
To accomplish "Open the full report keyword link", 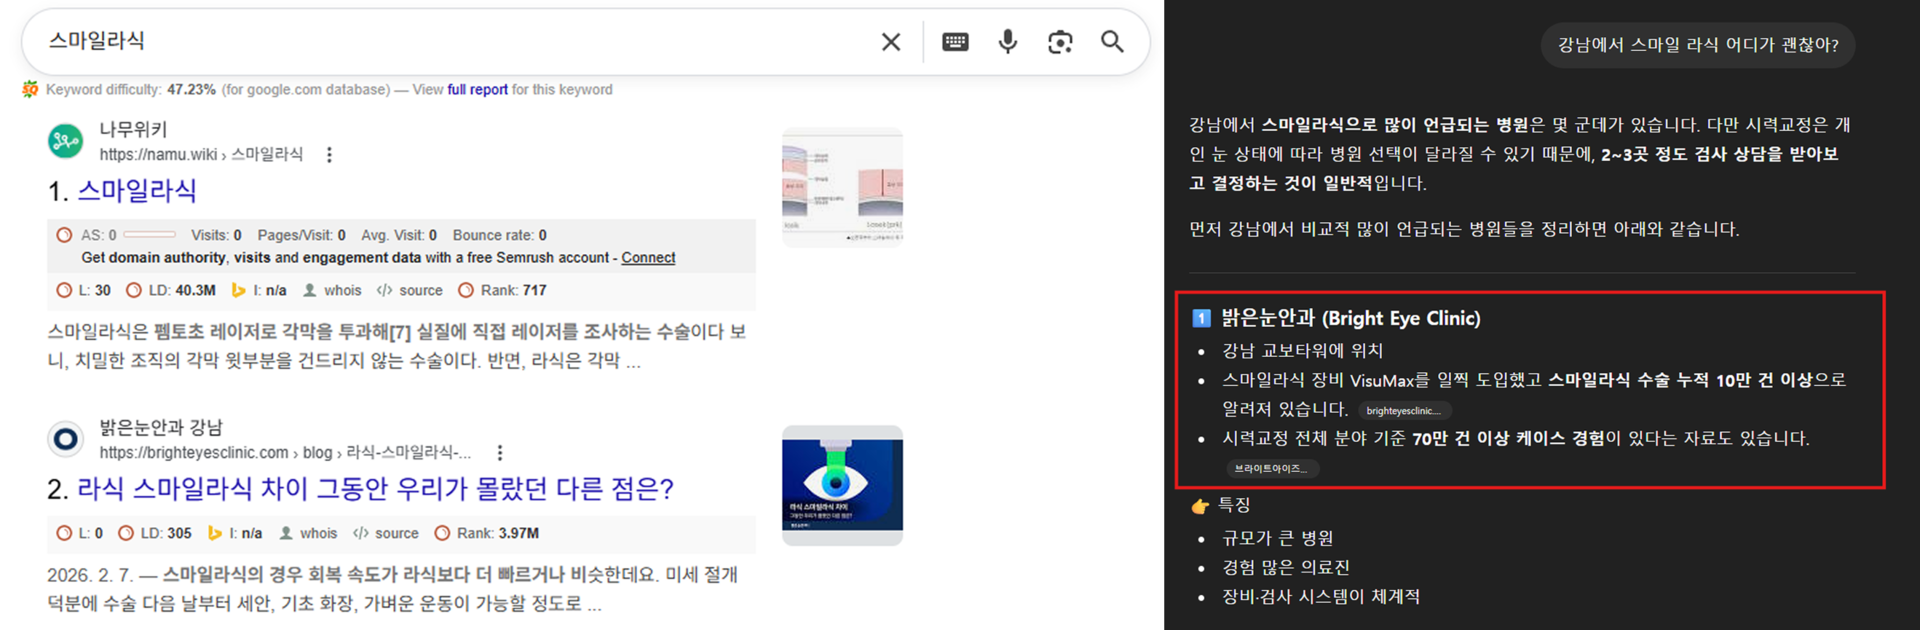I will 477,90.
